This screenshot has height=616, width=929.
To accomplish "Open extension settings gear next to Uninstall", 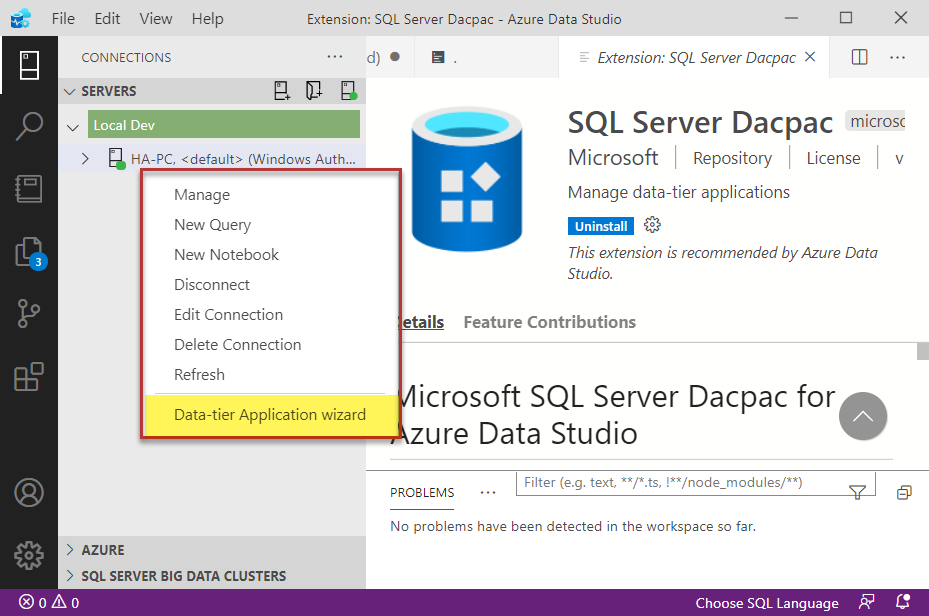I will (x=653, y=225).
